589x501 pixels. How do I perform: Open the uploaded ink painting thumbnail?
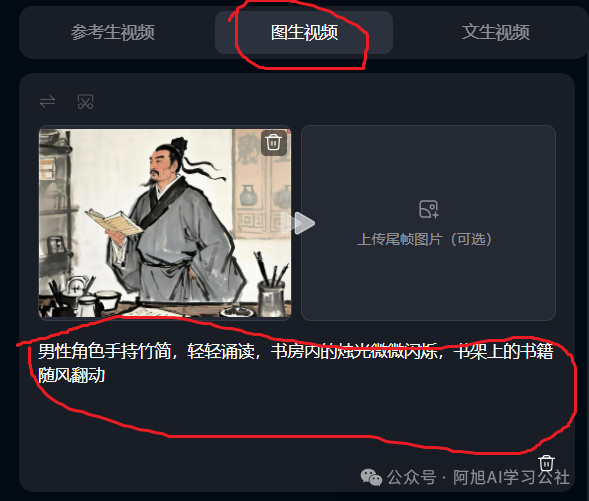(x=165, y=223)
